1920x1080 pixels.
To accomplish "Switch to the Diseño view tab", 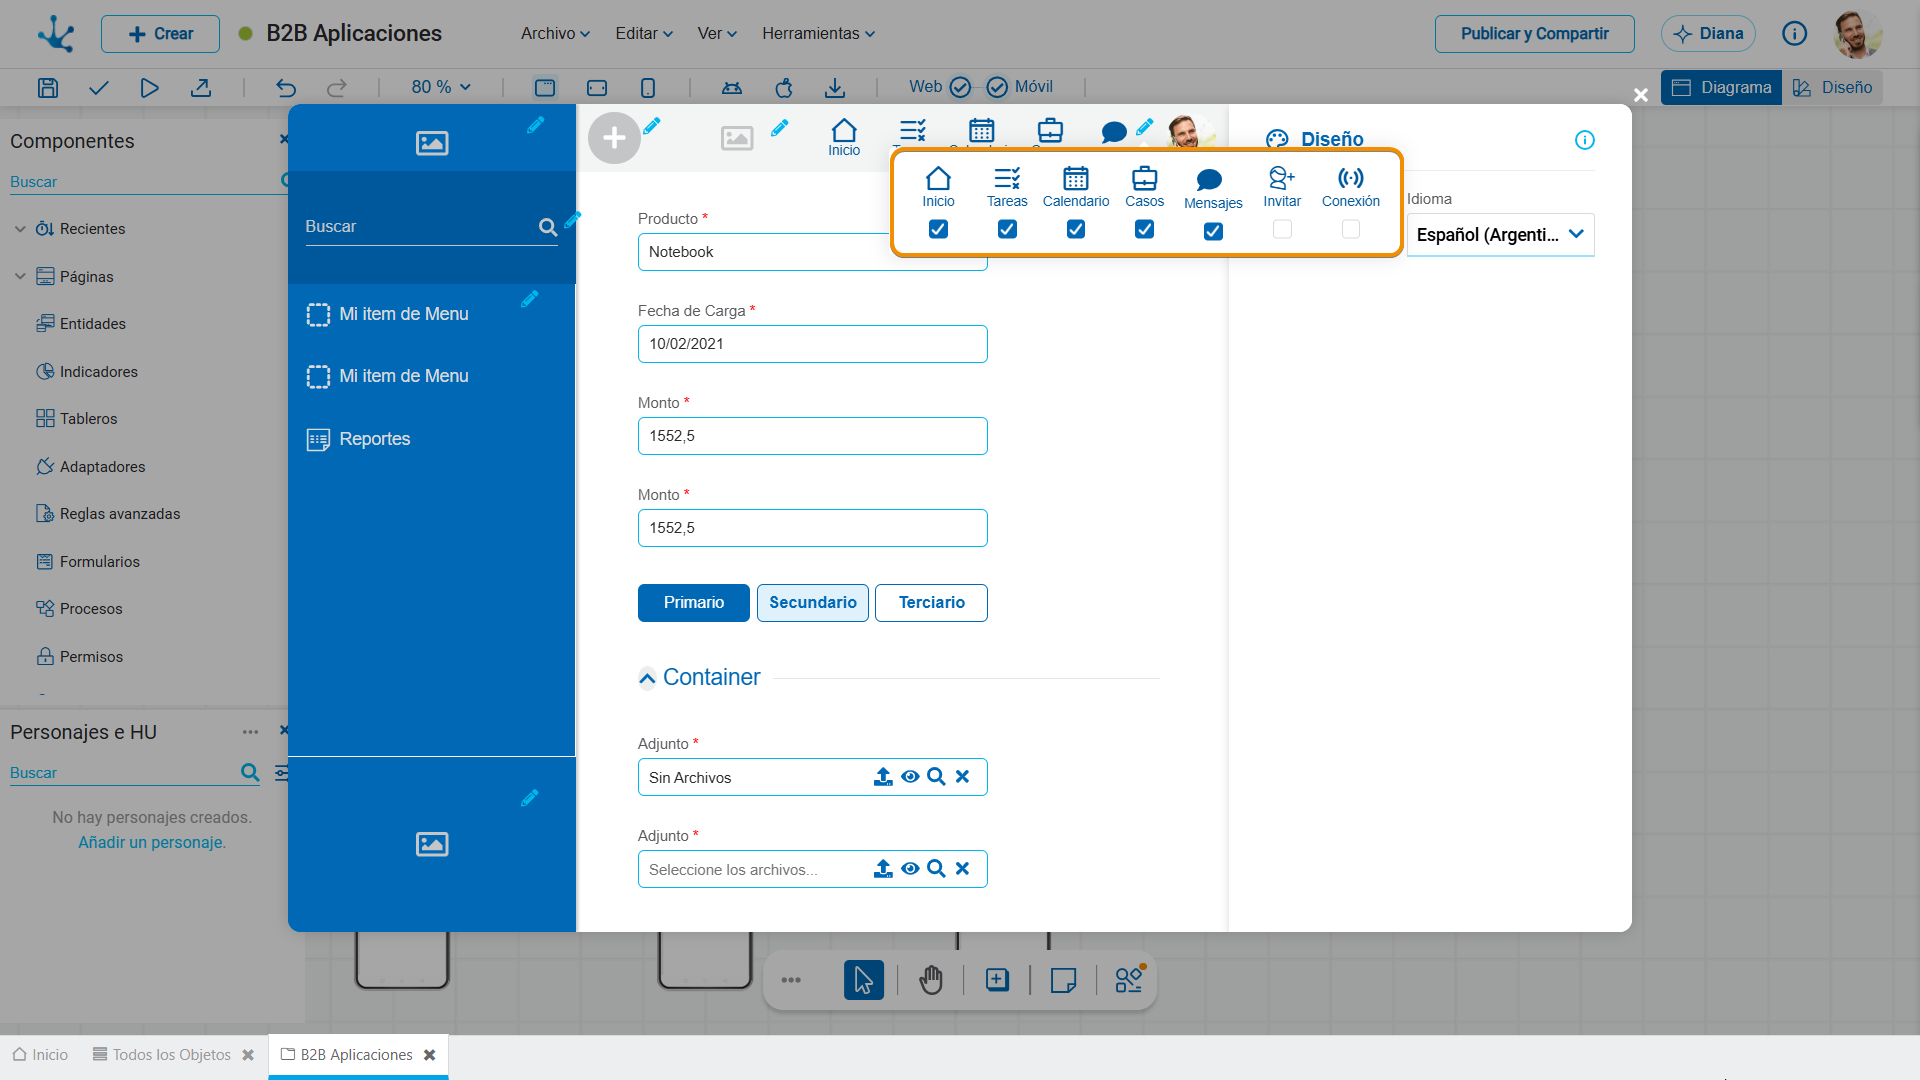I will point(1832,88).
